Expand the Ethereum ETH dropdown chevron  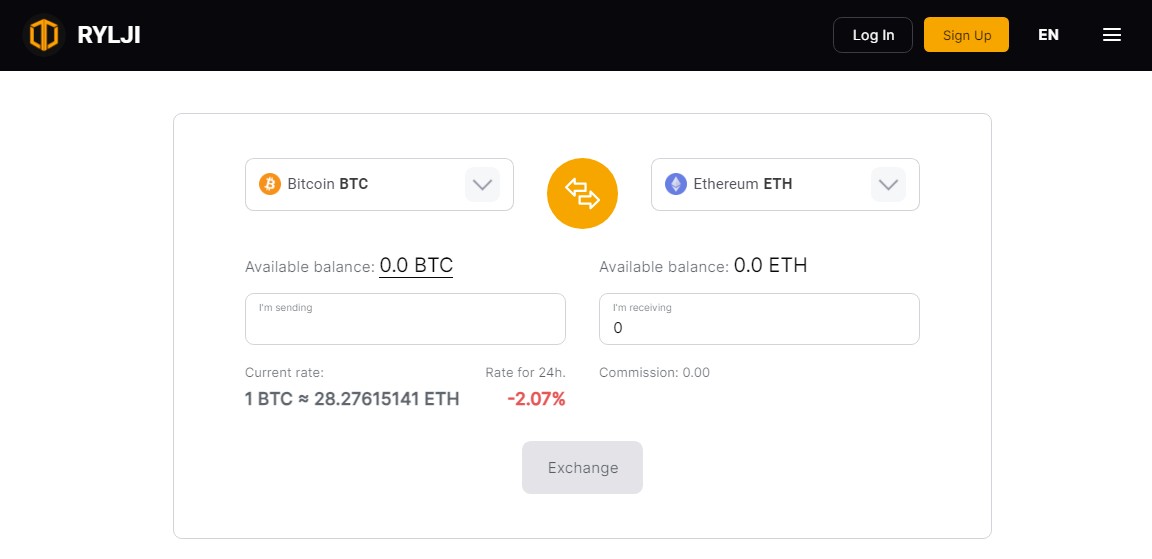[888, 184]
